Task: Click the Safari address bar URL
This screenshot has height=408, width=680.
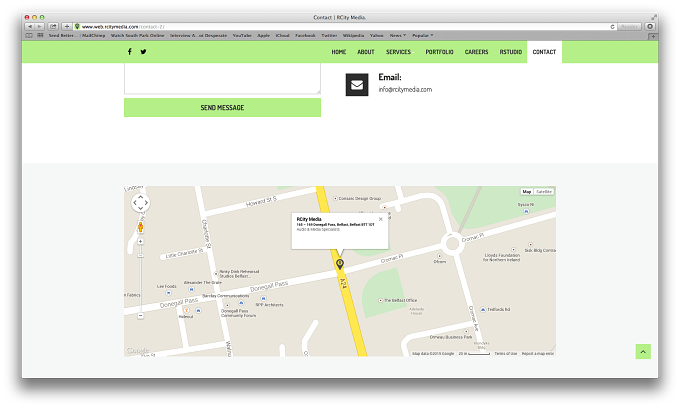Action: 123,26
